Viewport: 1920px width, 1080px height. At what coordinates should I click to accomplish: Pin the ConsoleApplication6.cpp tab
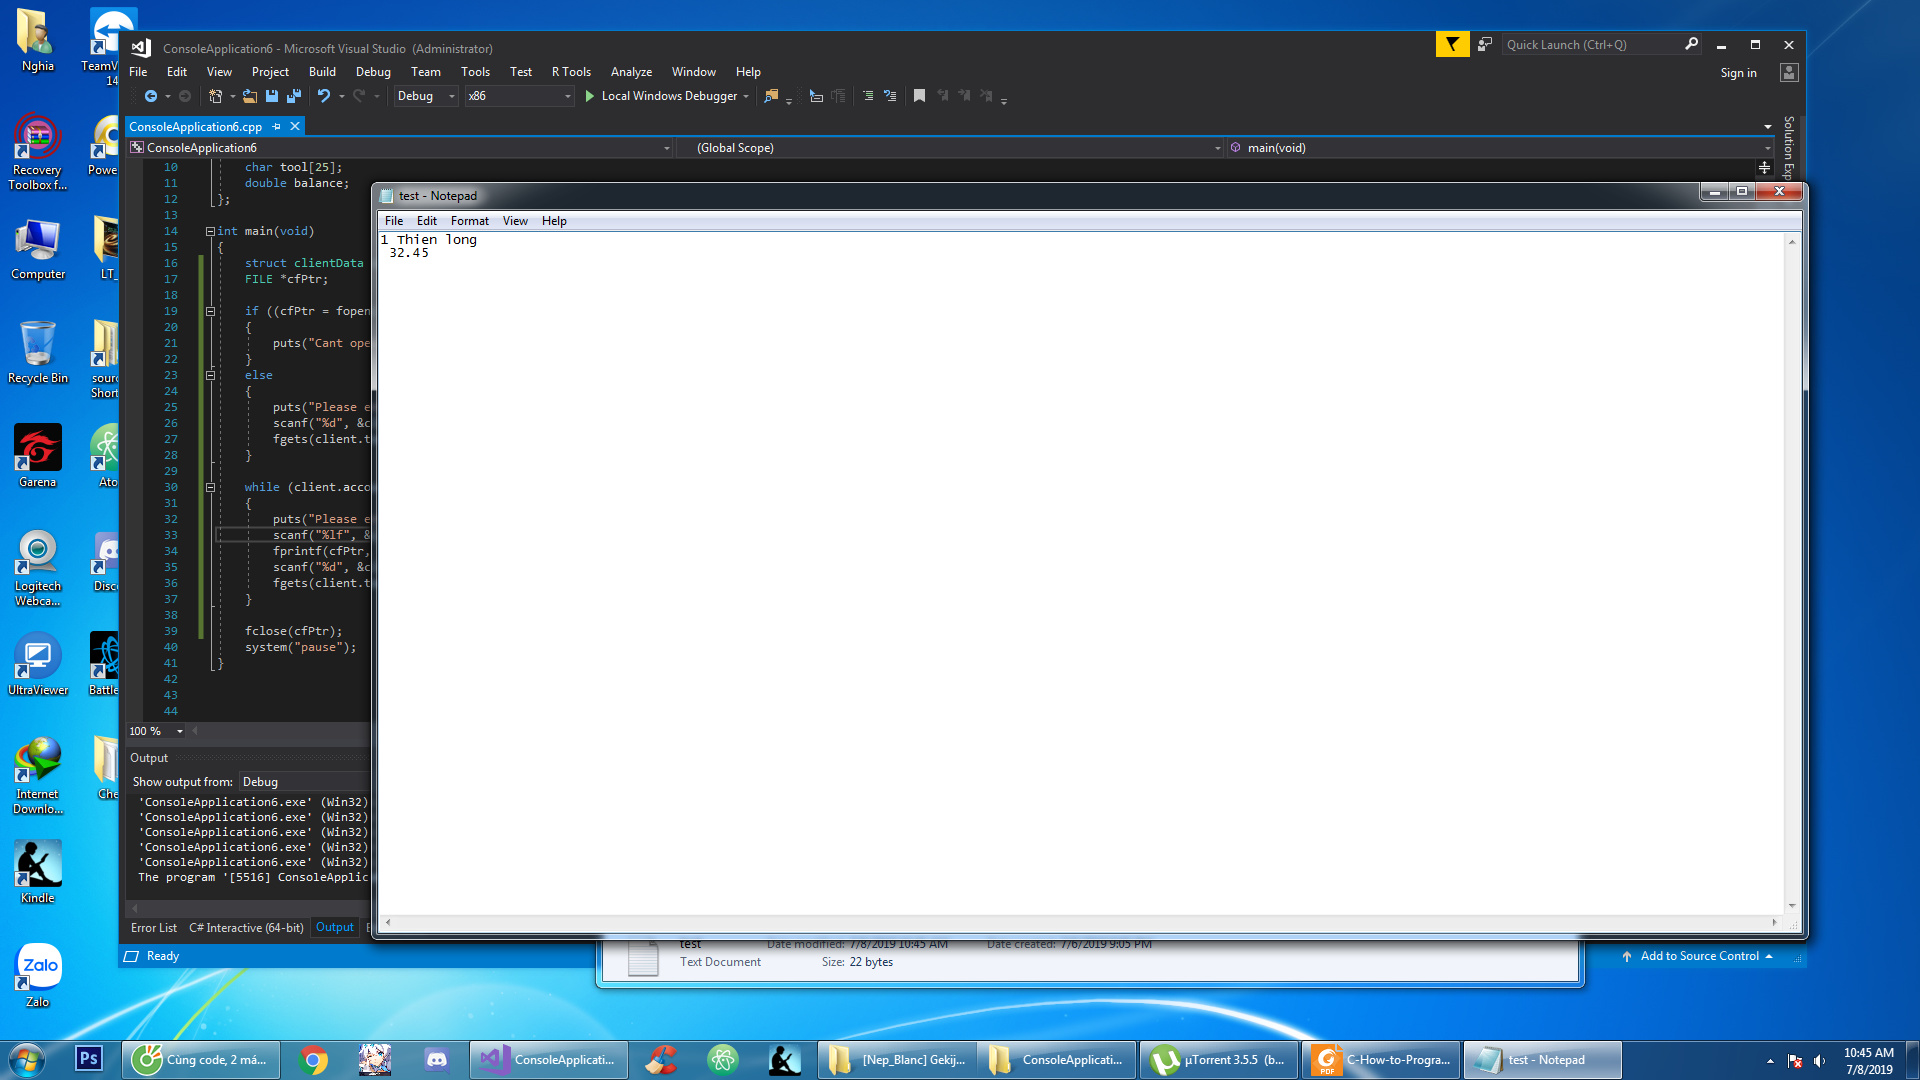tap(277, 127)
